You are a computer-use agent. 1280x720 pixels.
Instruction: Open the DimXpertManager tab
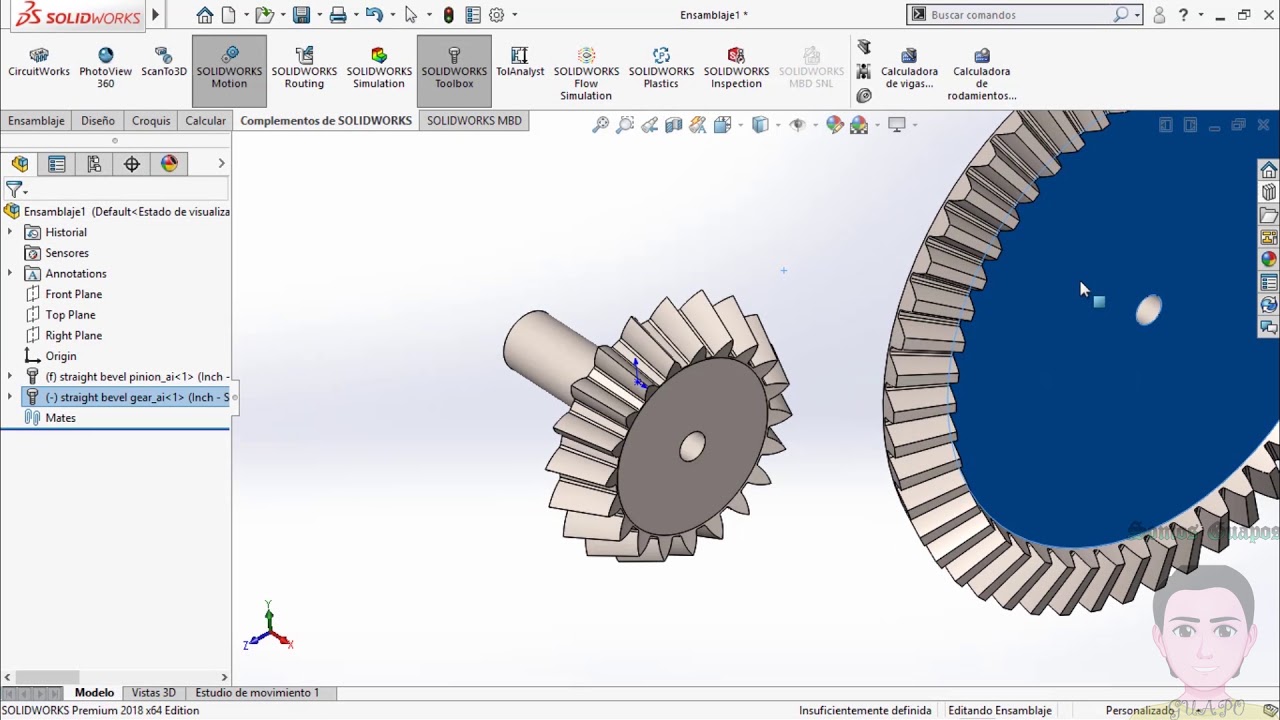(132, 164)
